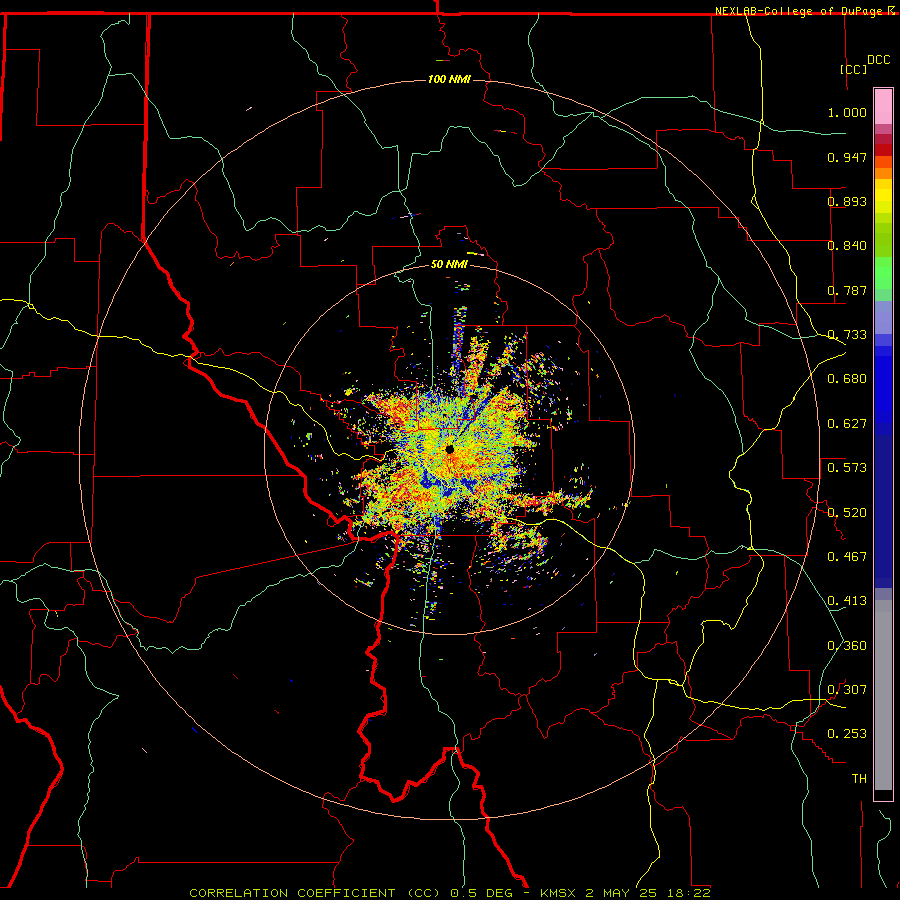Select the 0.840 scale value

(847, 246)
